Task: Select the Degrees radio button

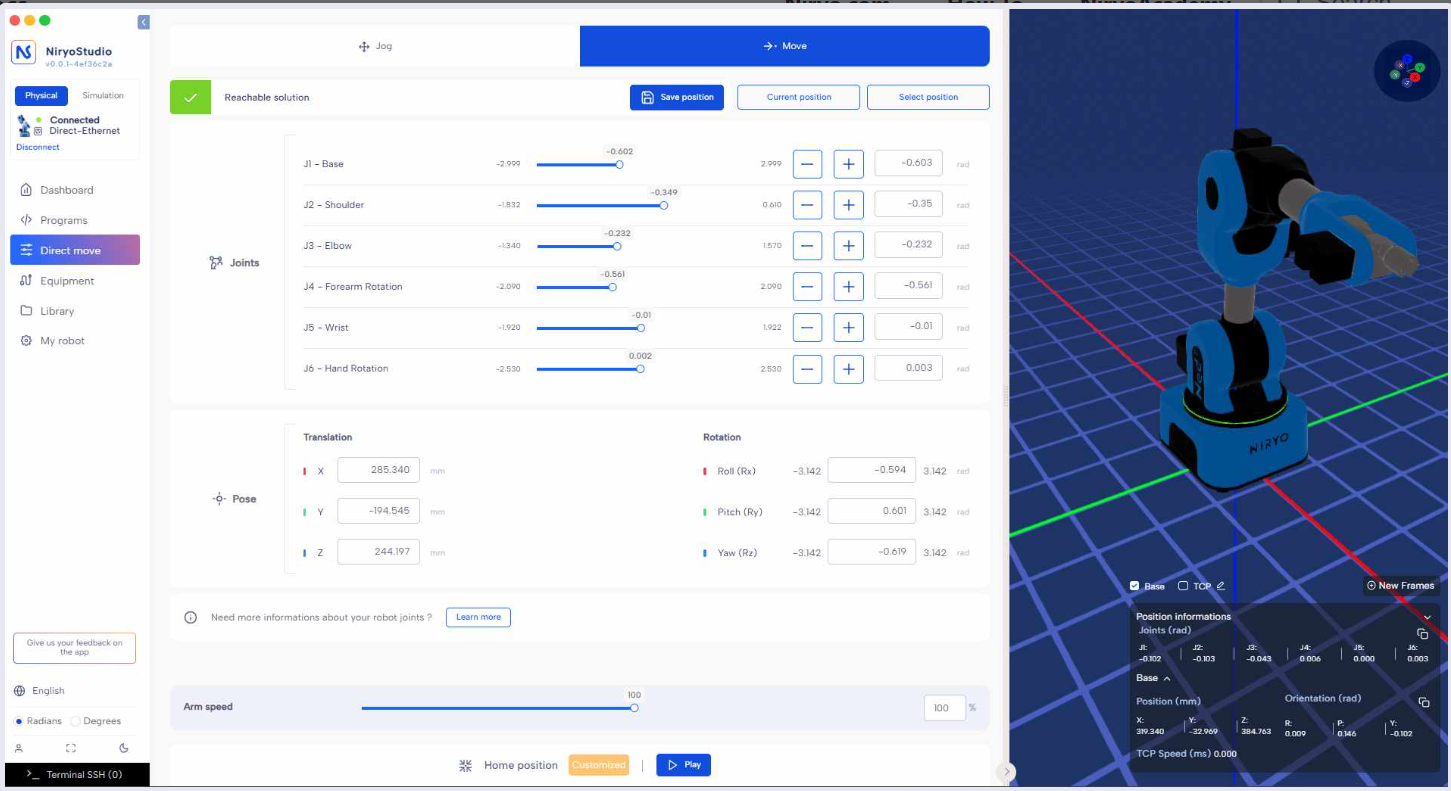Action: (78, 721)
